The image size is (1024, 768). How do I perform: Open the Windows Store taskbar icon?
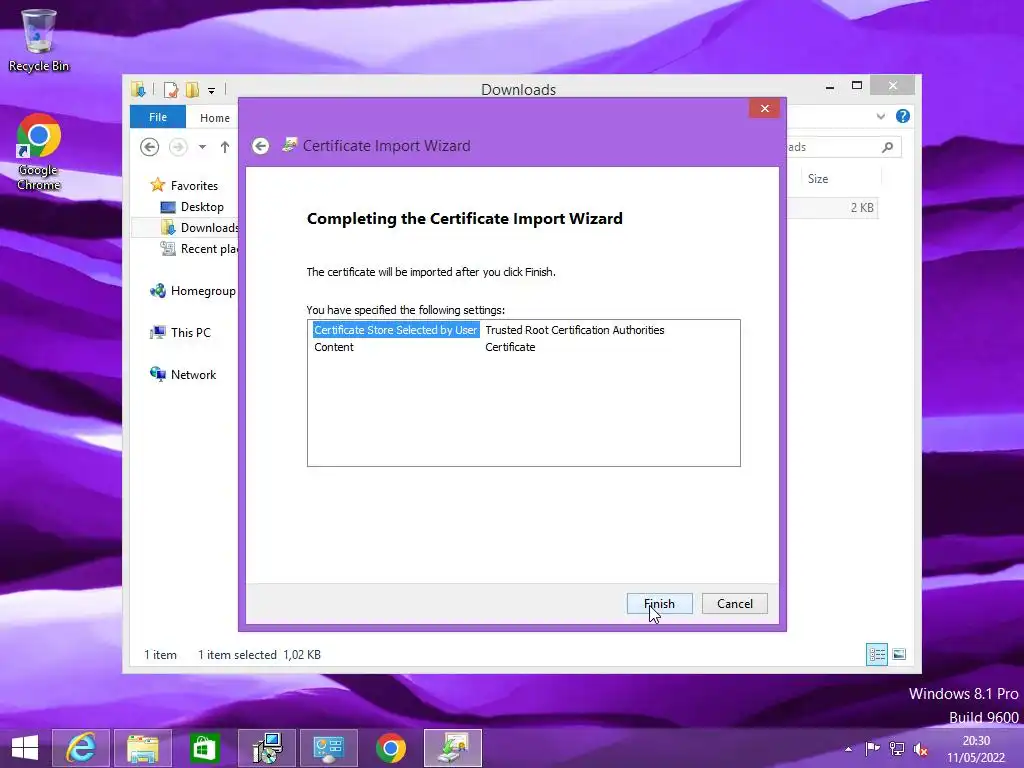tap(204, 748)
